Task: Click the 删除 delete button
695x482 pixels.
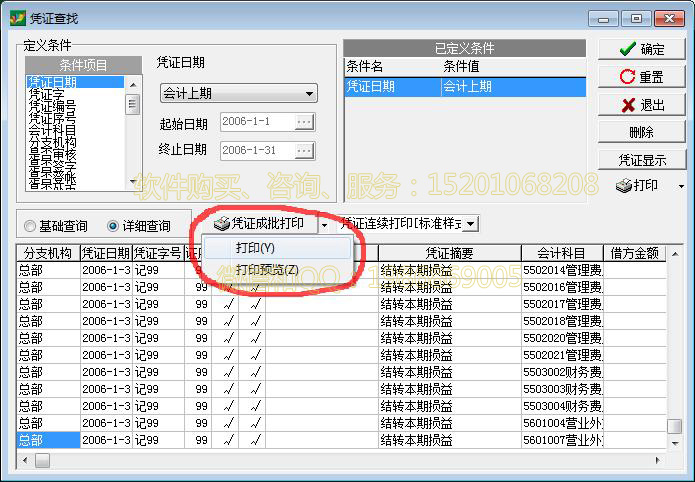Action: coord(641,132)
